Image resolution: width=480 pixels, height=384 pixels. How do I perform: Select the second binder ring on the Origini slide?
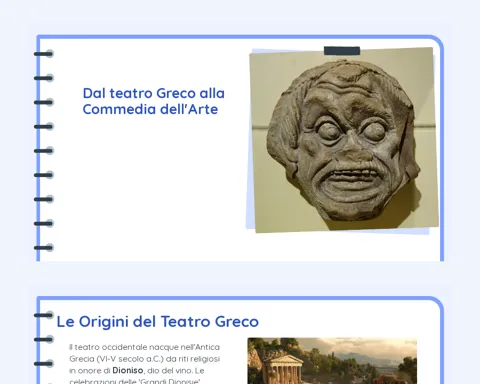[x=44, y=339]
